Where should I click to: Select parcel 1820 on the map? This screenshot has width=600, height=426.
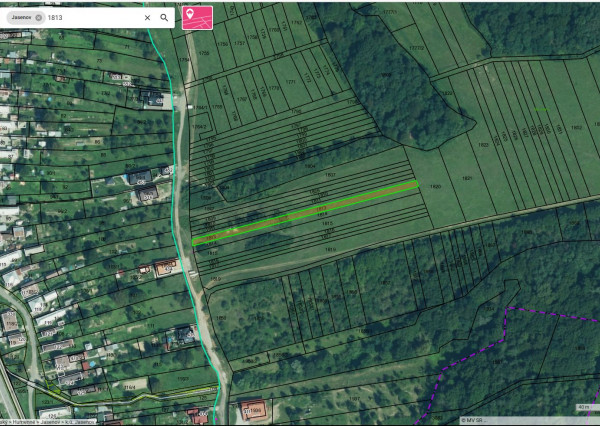[435, 187]
